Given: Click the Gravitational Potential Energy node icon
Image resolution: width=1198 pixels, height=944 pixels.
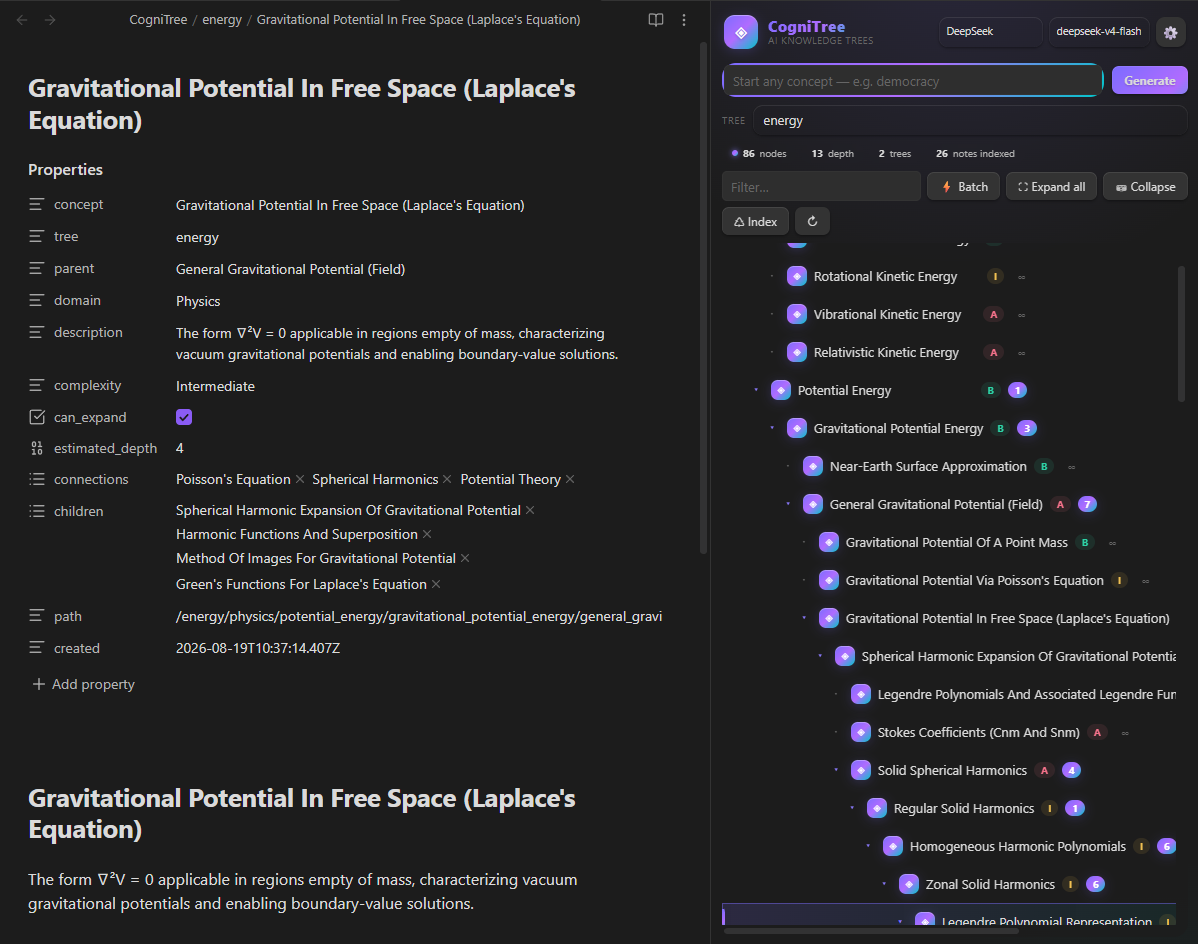Looking at the screenshot, I should (797, 428).
